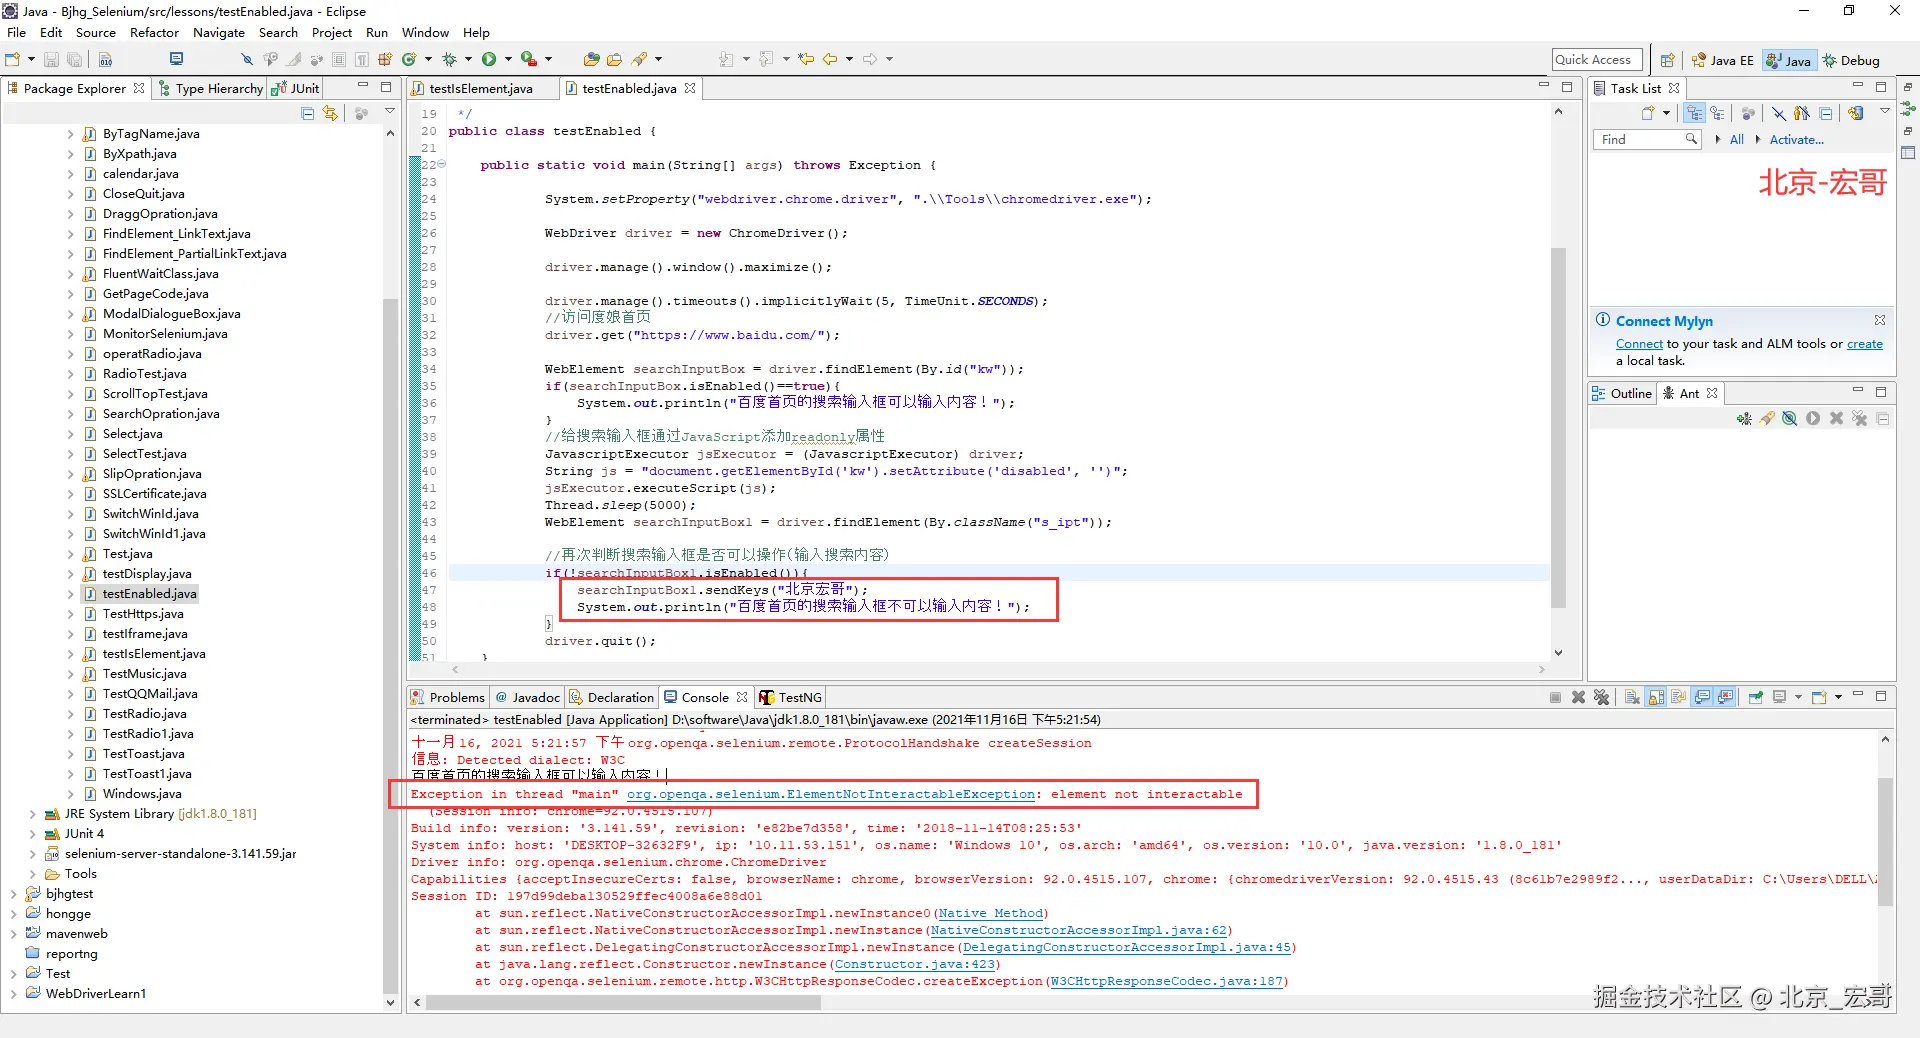Image resolution: width=1920 pixels, height=1038 pixels.
Task: Click Run Last Tool external tools icon
Action: click(528, 60)
